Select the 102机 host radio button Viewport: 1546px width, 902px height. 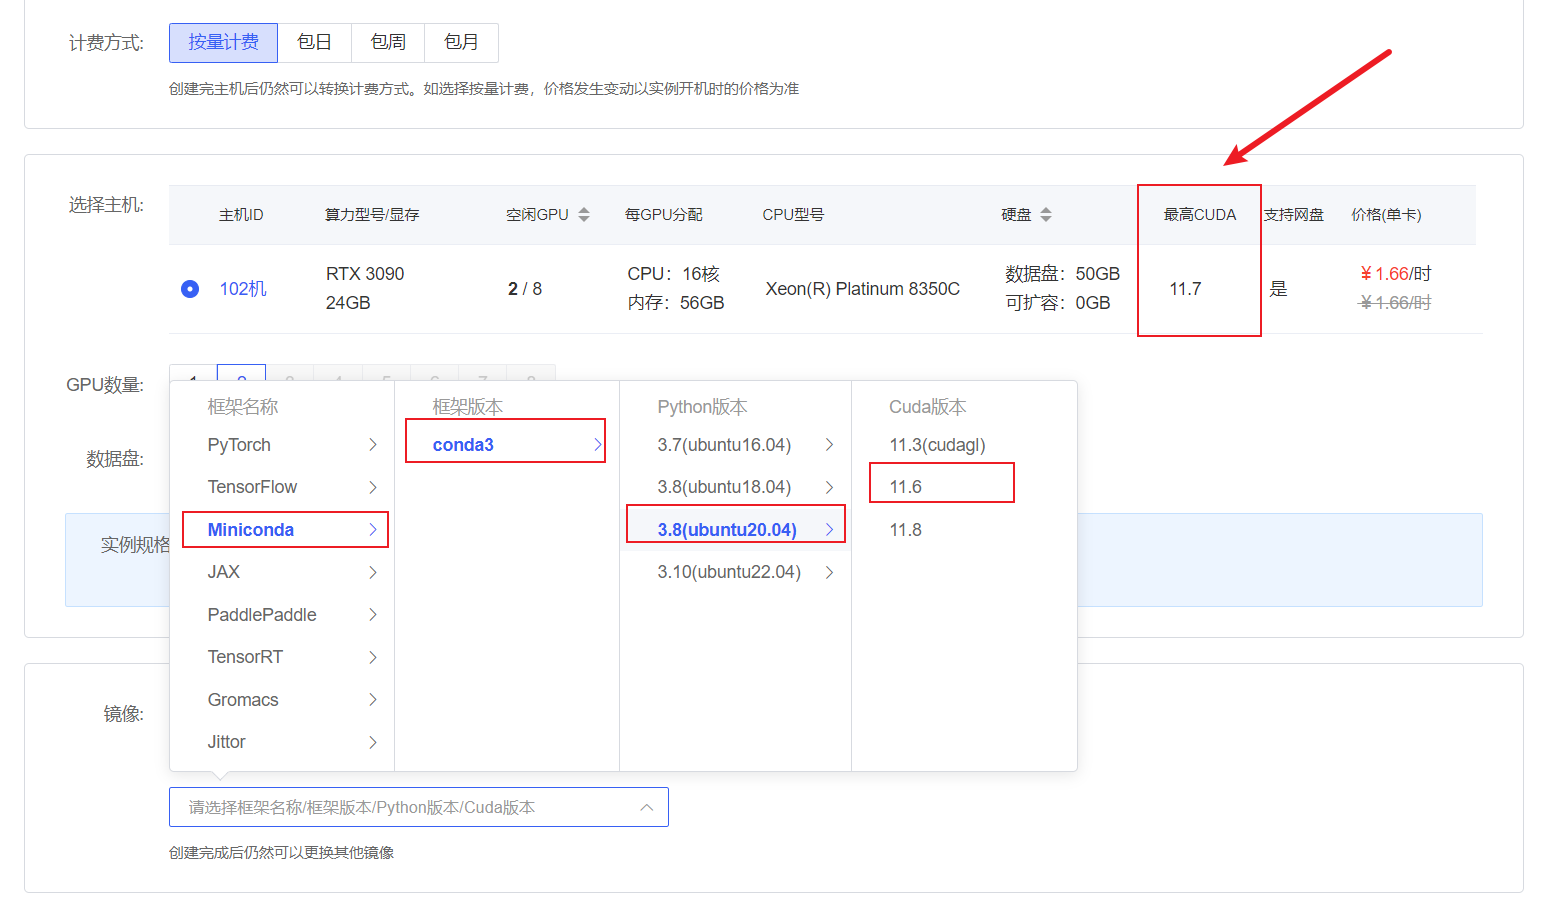pyautogui.click(x=190, y=289)
